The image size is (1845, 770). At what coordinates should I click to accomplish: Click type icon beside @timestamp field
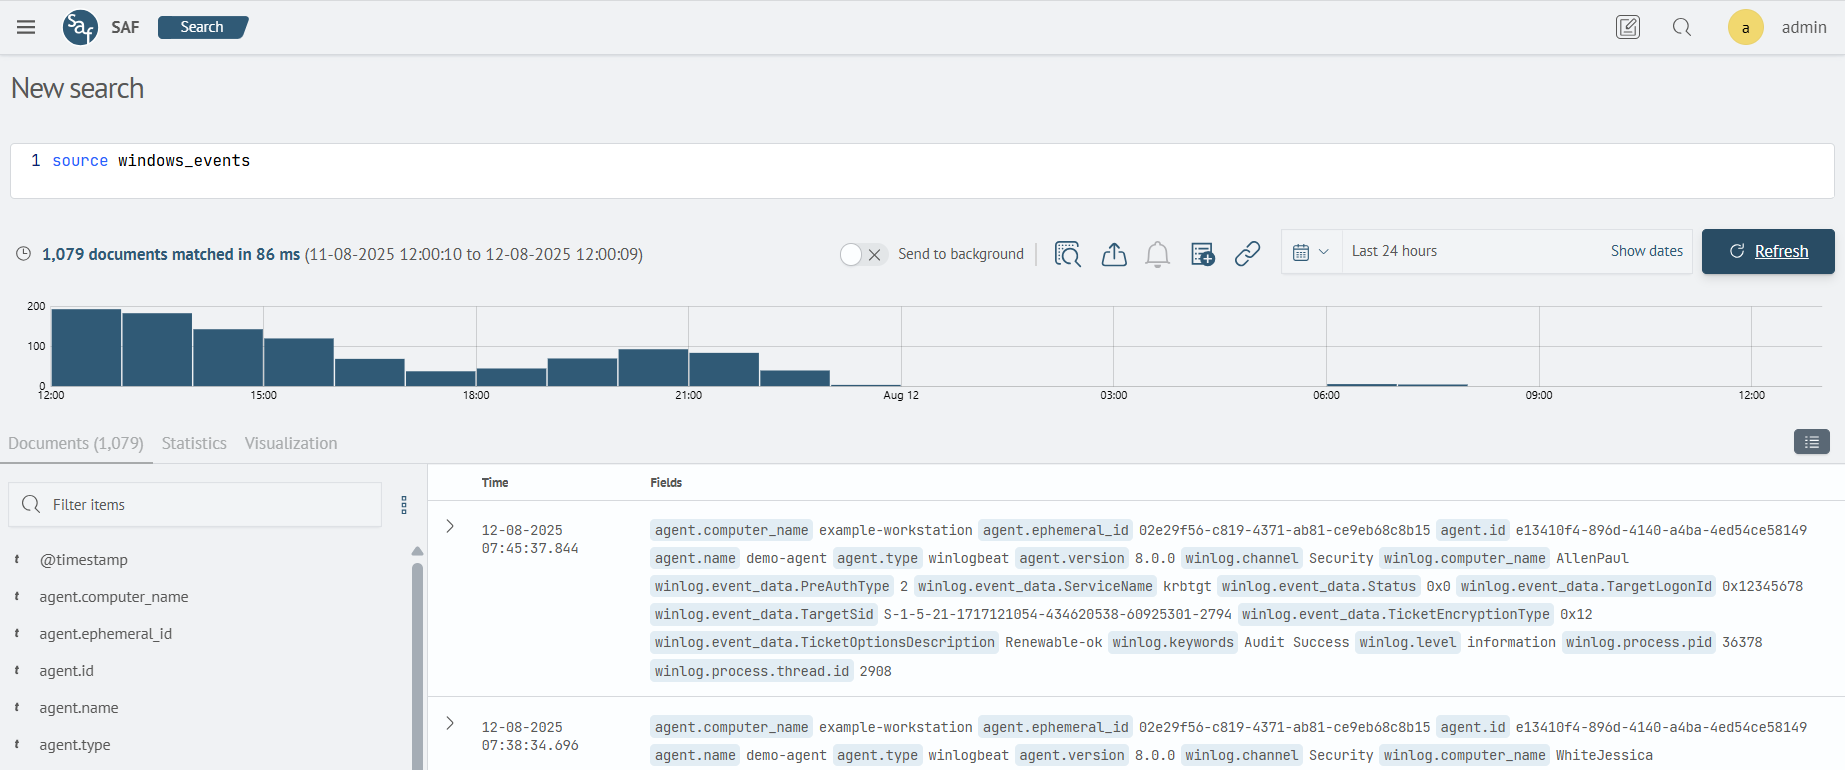pos(17,560)
